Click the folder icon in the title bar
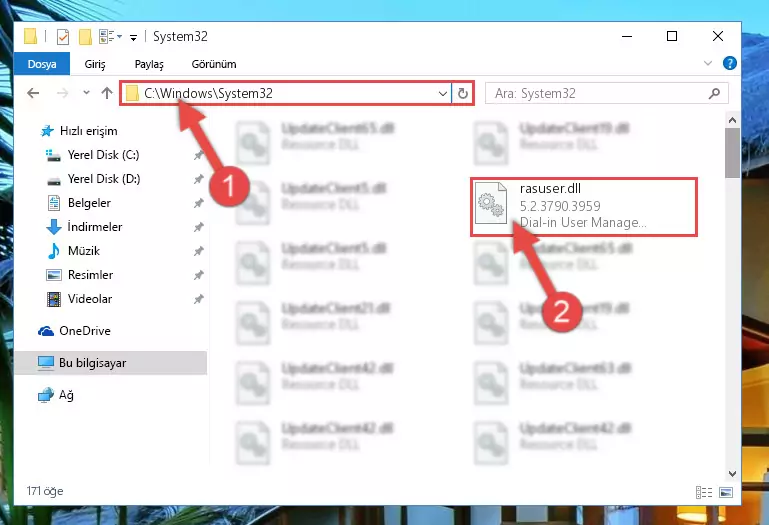The height and width of the screenshot is (525, 769). point(30,36)
